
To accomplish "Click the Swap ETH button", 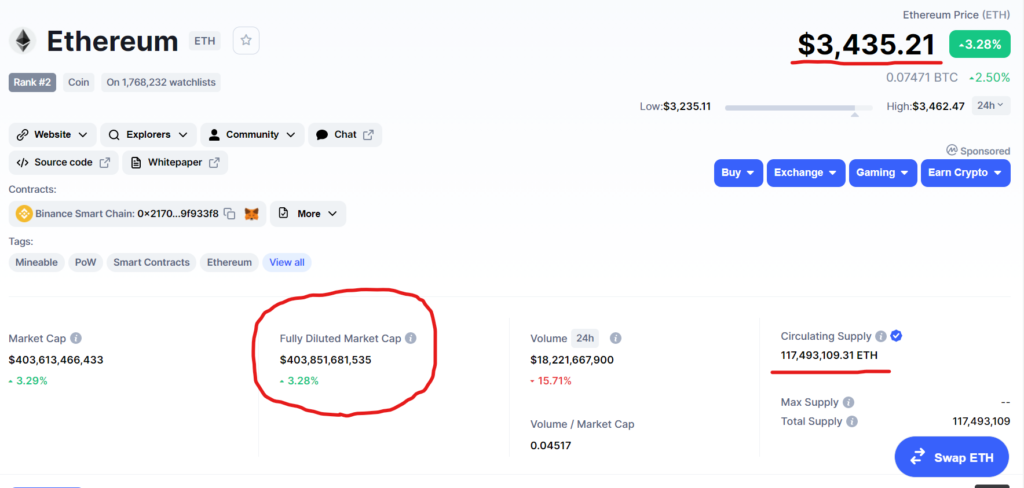I will [x=952, y=457].
